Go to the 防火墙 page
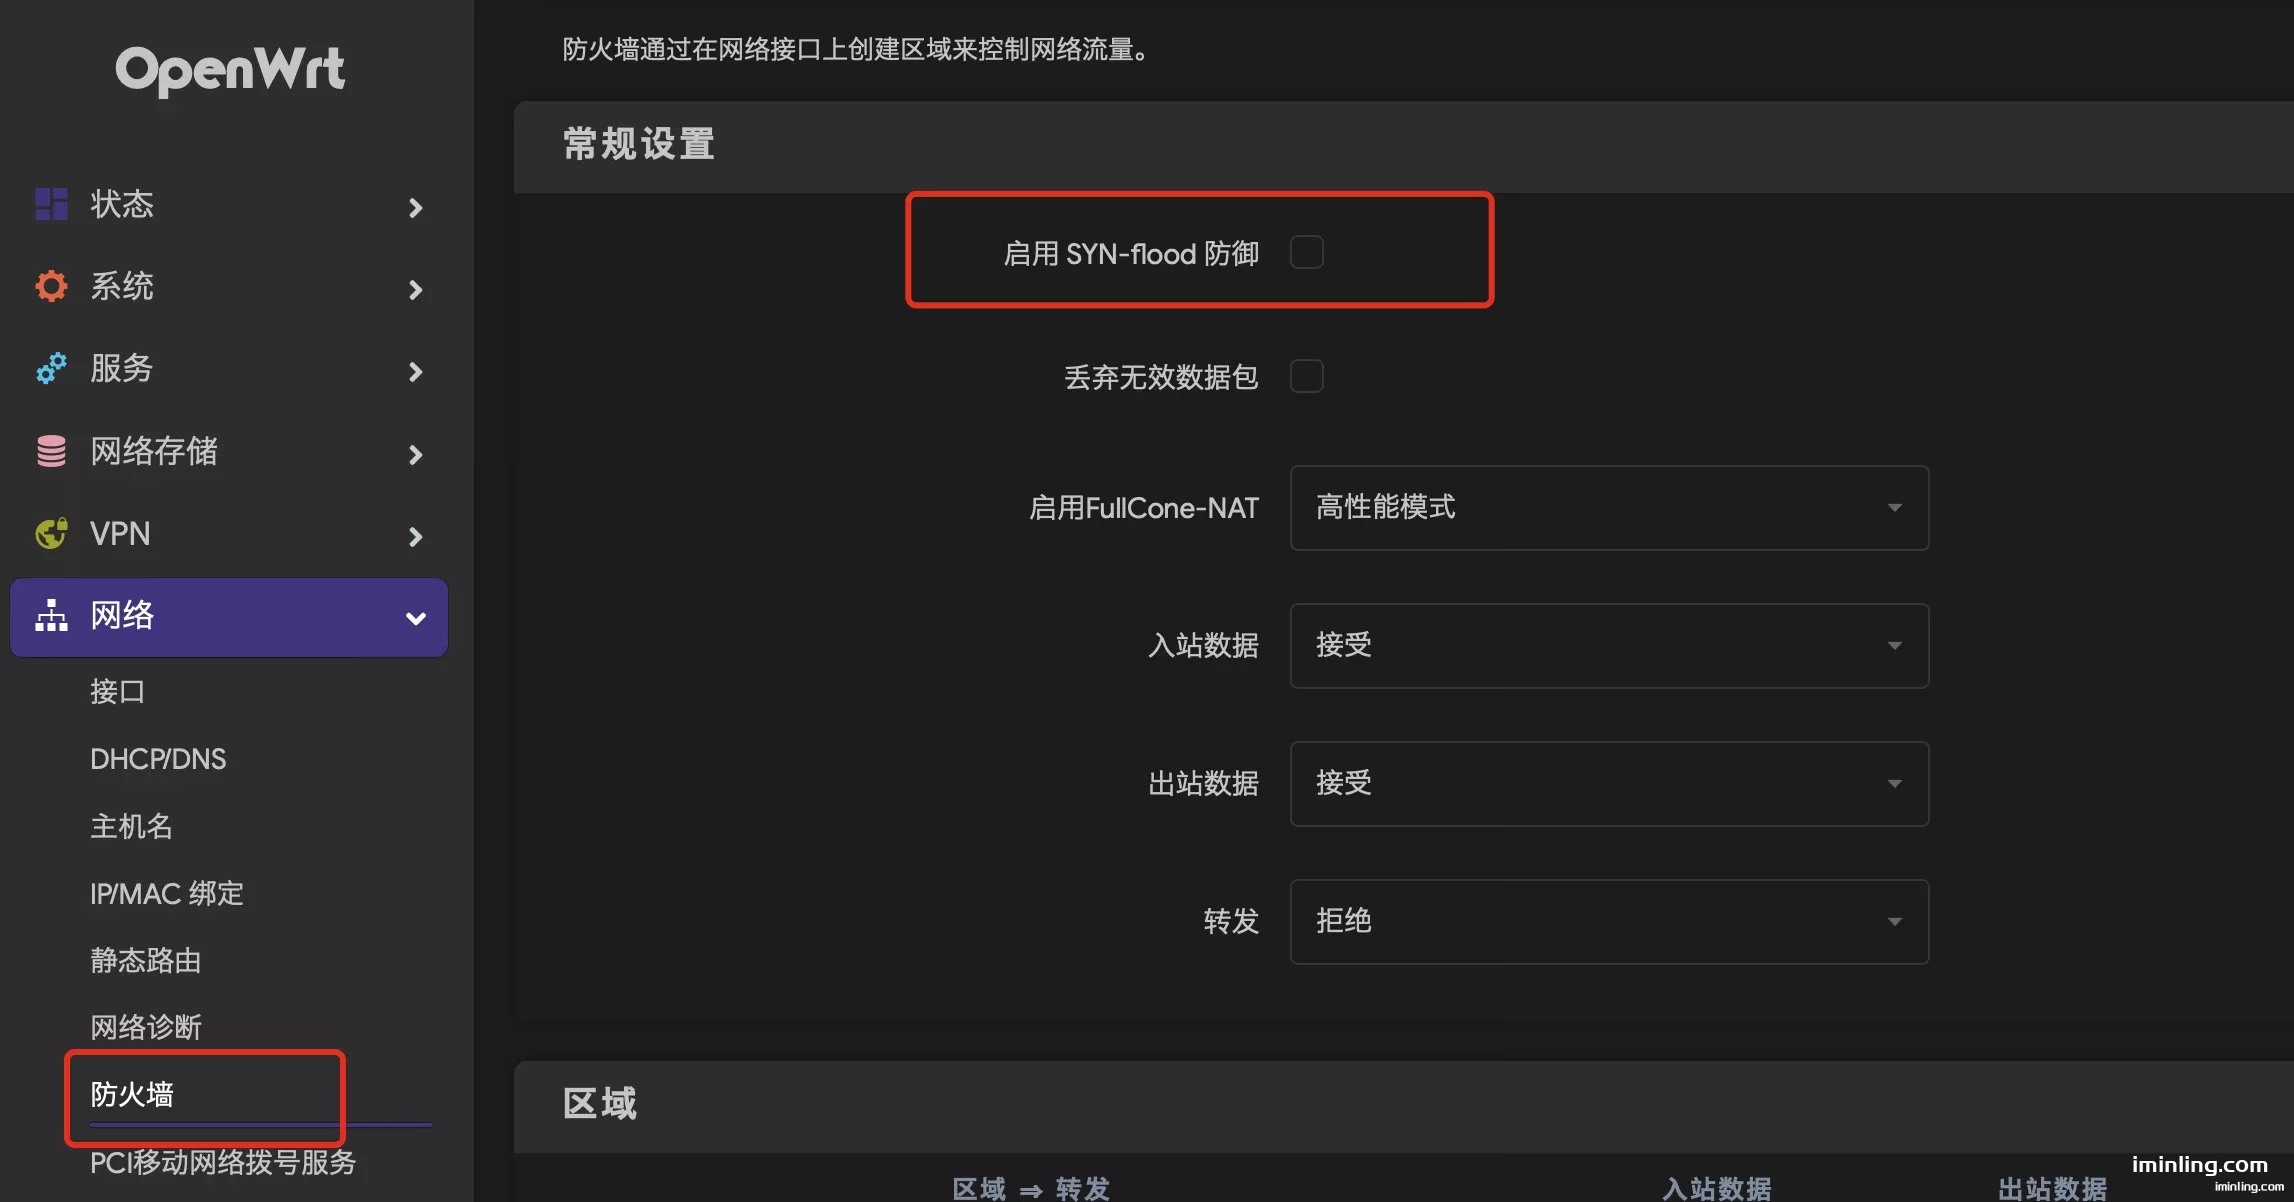Screen dimensions: 2294x1202 132,1094
